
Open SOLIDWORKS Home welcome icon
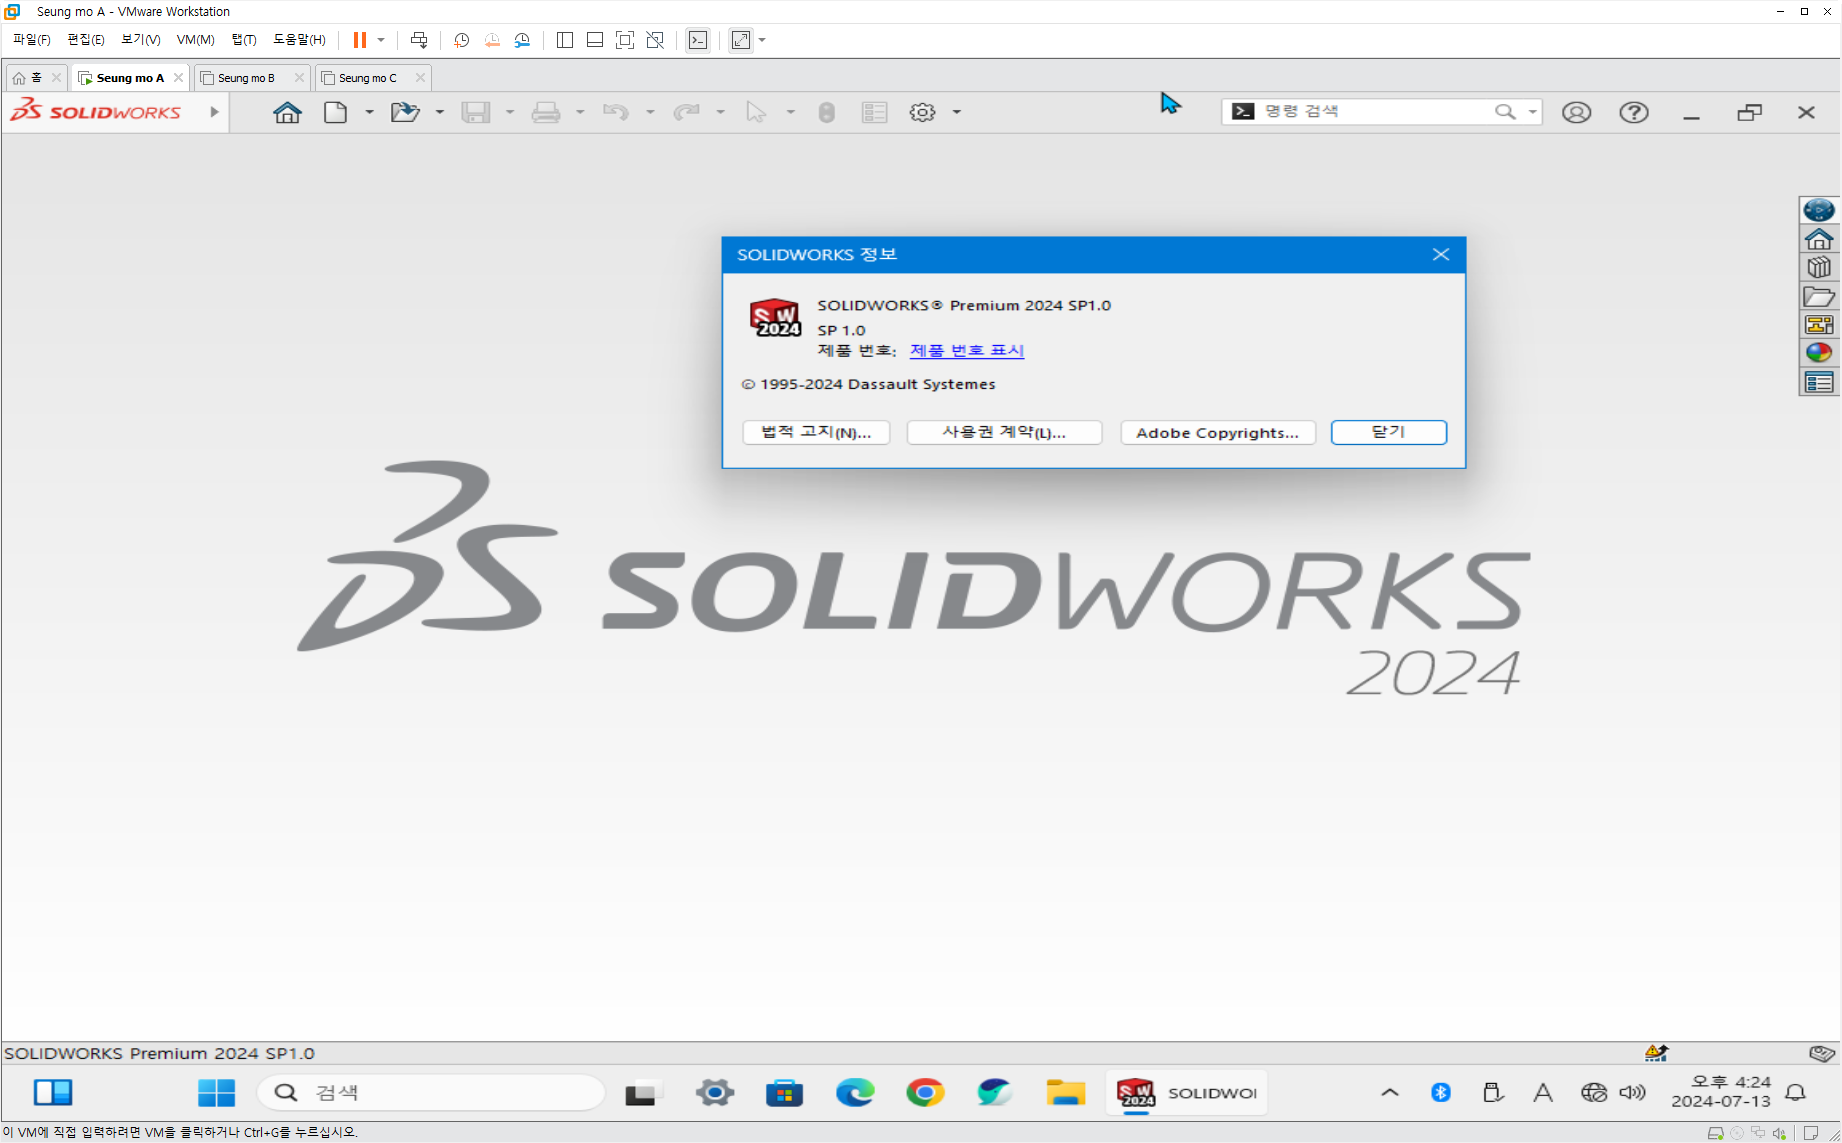pyautogui.click(x=287, y=112)
